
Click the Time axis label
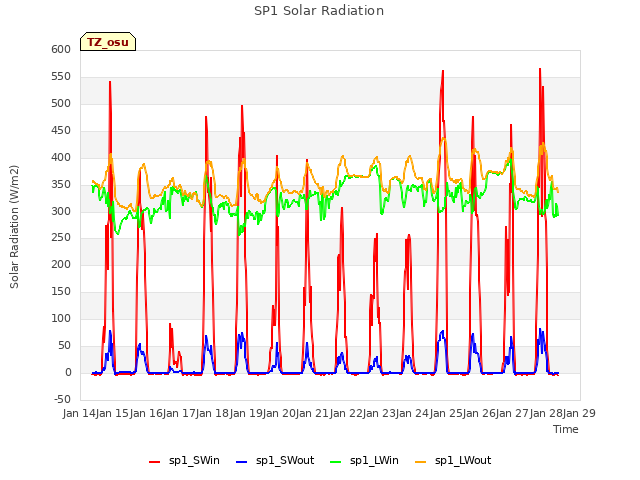566,429
